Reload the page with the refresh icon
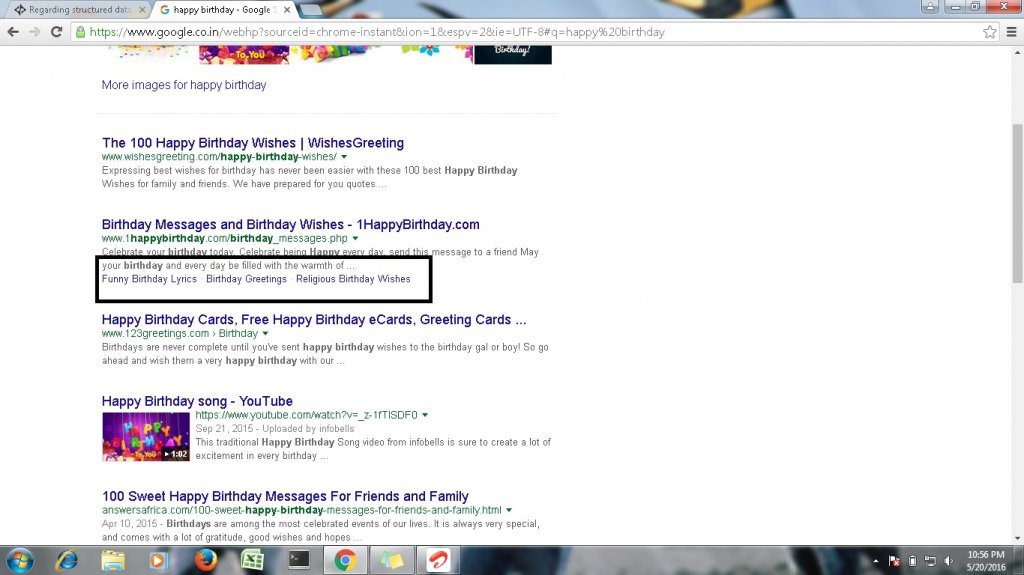1024x575 pixels. (x=57, y=32)
